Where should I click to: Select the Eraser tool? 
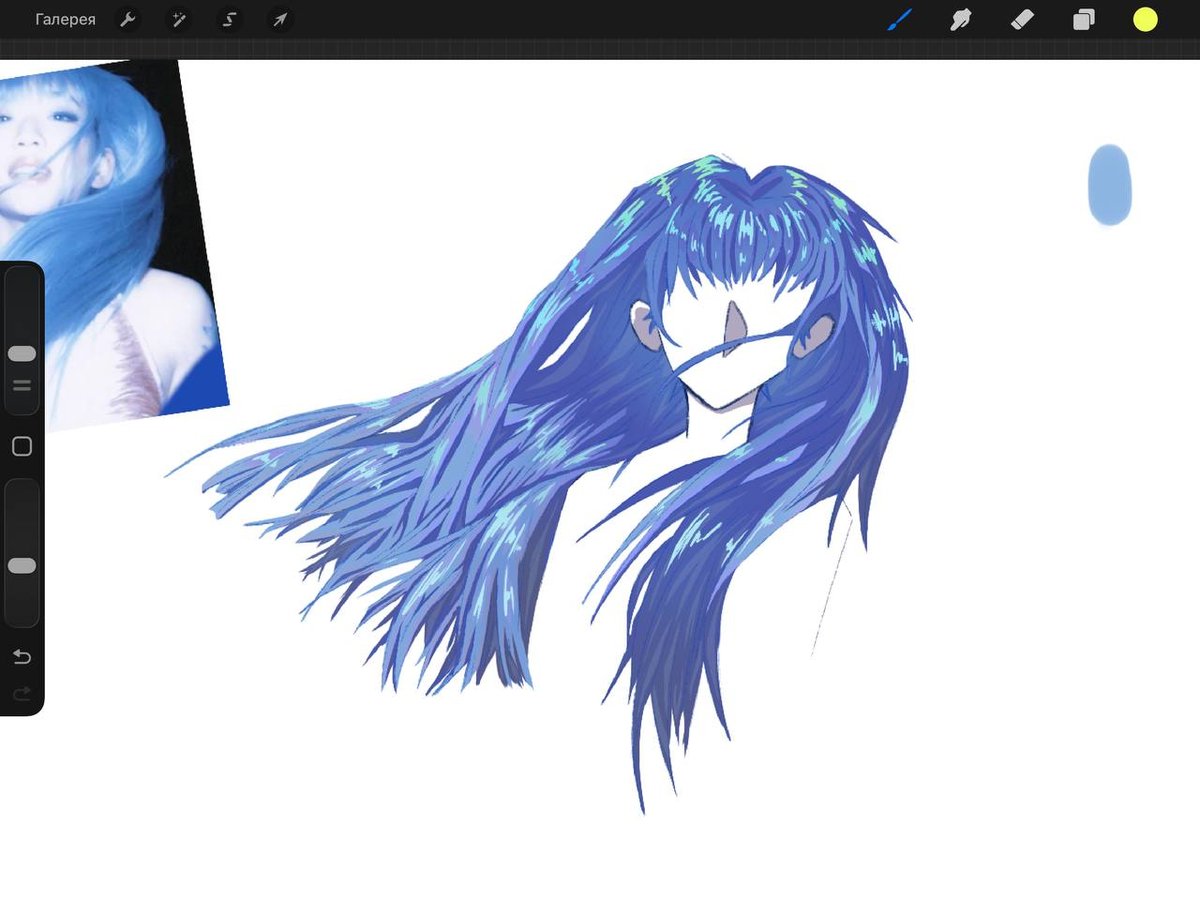1022,19
